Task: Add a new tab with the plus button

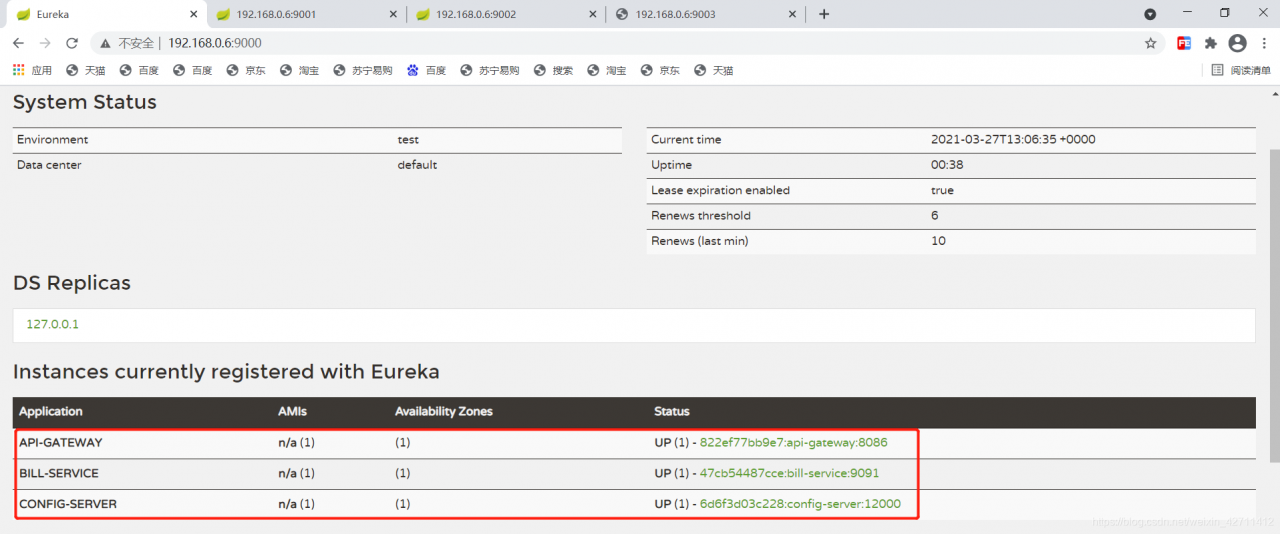Action: (824, 14)
